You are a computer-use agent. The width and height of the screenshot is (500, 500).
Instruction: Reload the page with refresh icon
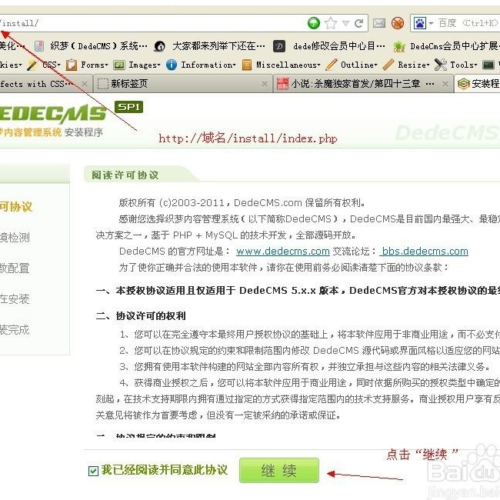click(x=359, y=23)
